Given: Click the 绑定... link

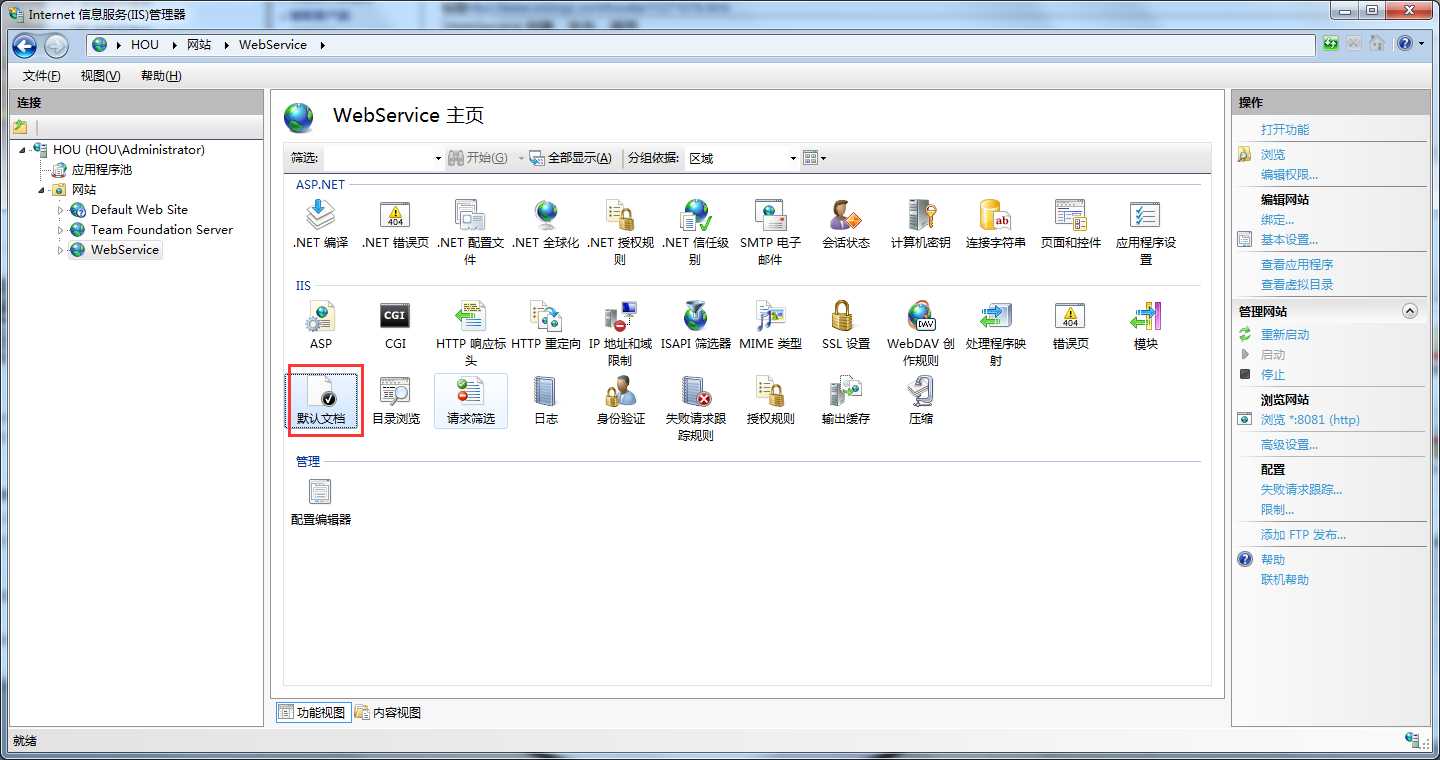Looking at the screenshot, I should [1277, 220].
